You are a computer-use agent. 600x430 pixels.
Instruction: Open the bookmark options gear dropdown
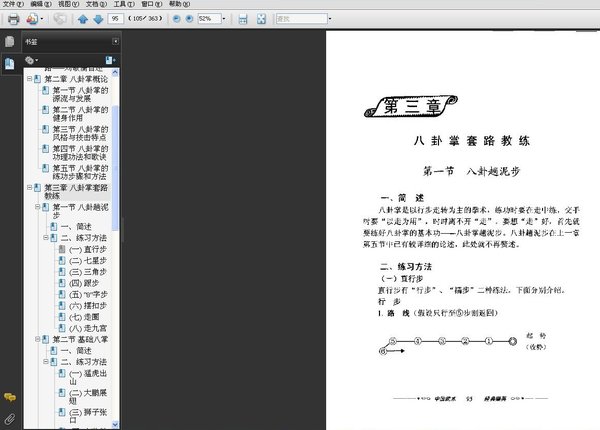(x=31, y=60)
